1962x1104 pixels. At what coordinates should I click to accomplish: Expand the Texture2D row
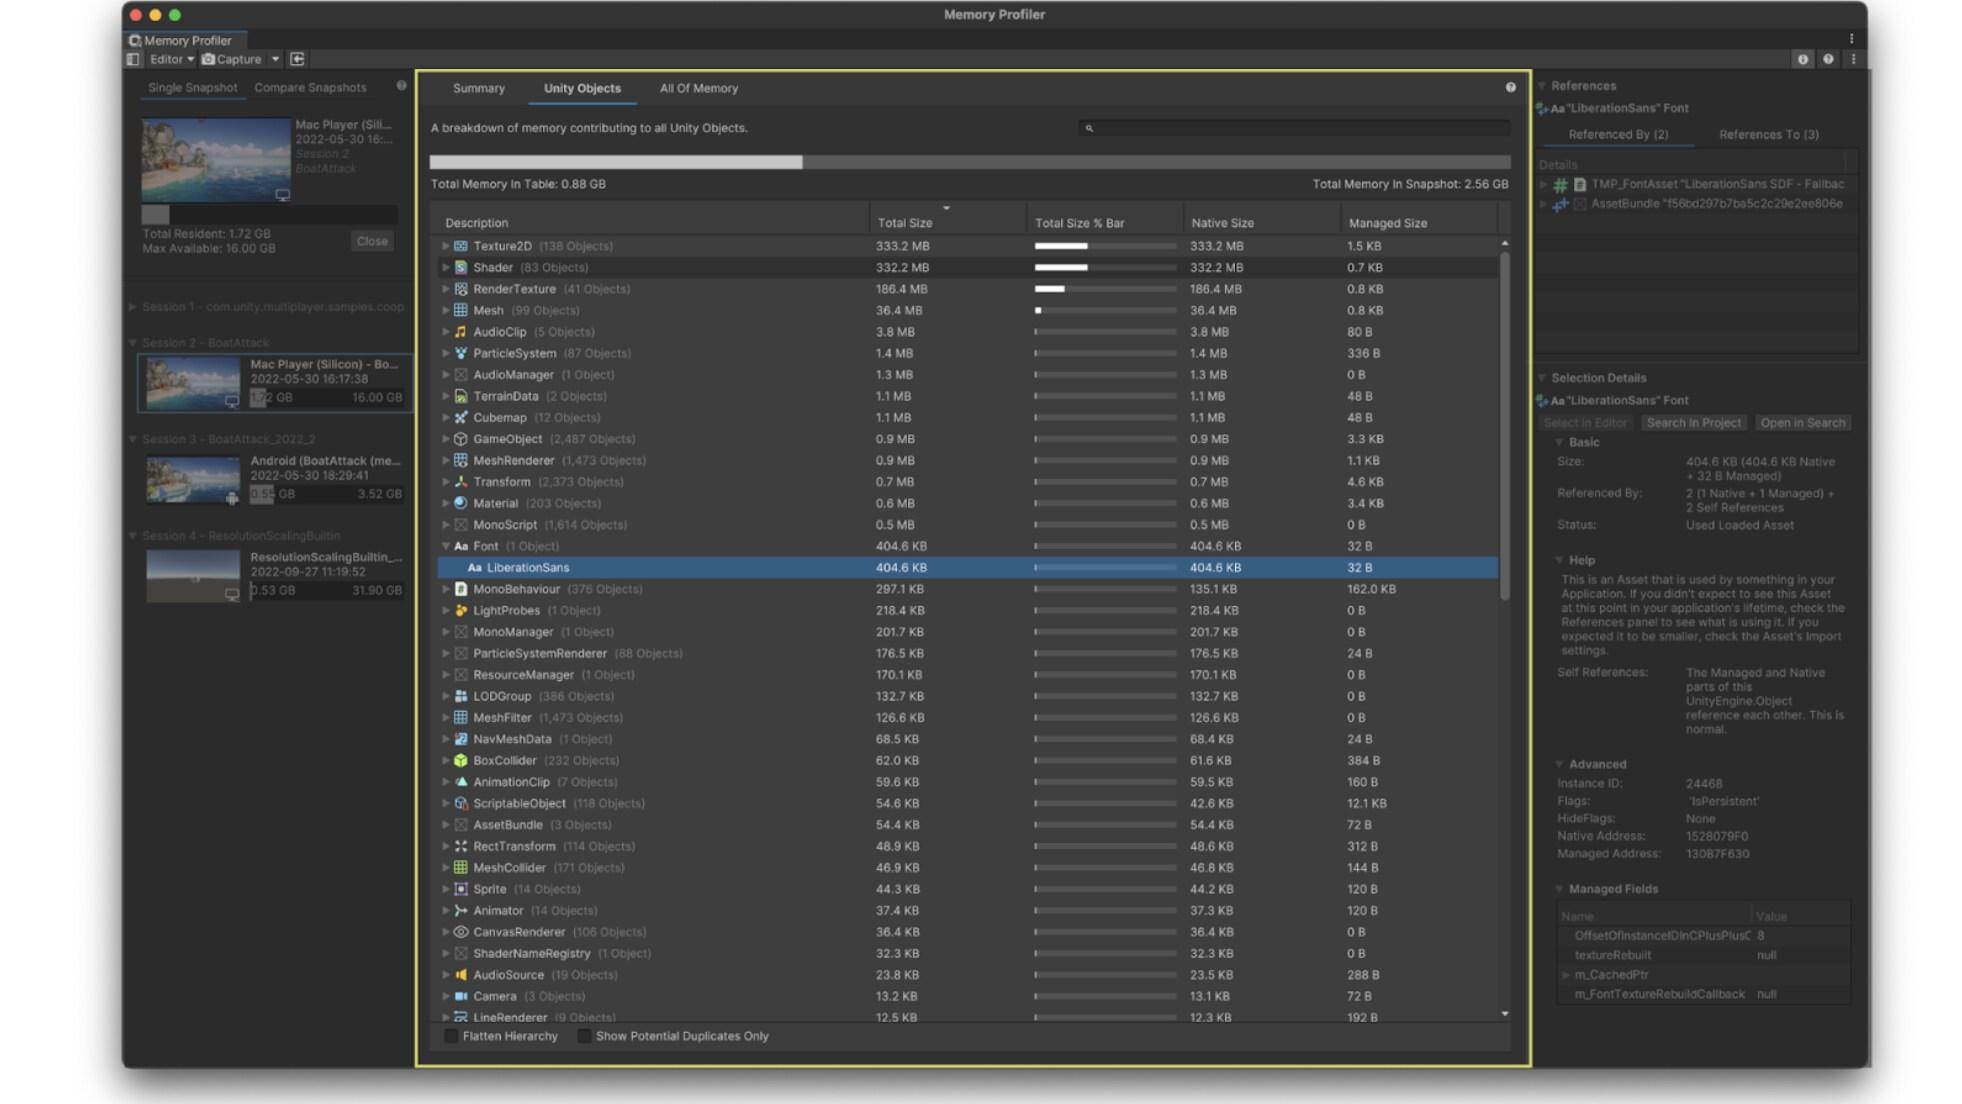[444, 245]
